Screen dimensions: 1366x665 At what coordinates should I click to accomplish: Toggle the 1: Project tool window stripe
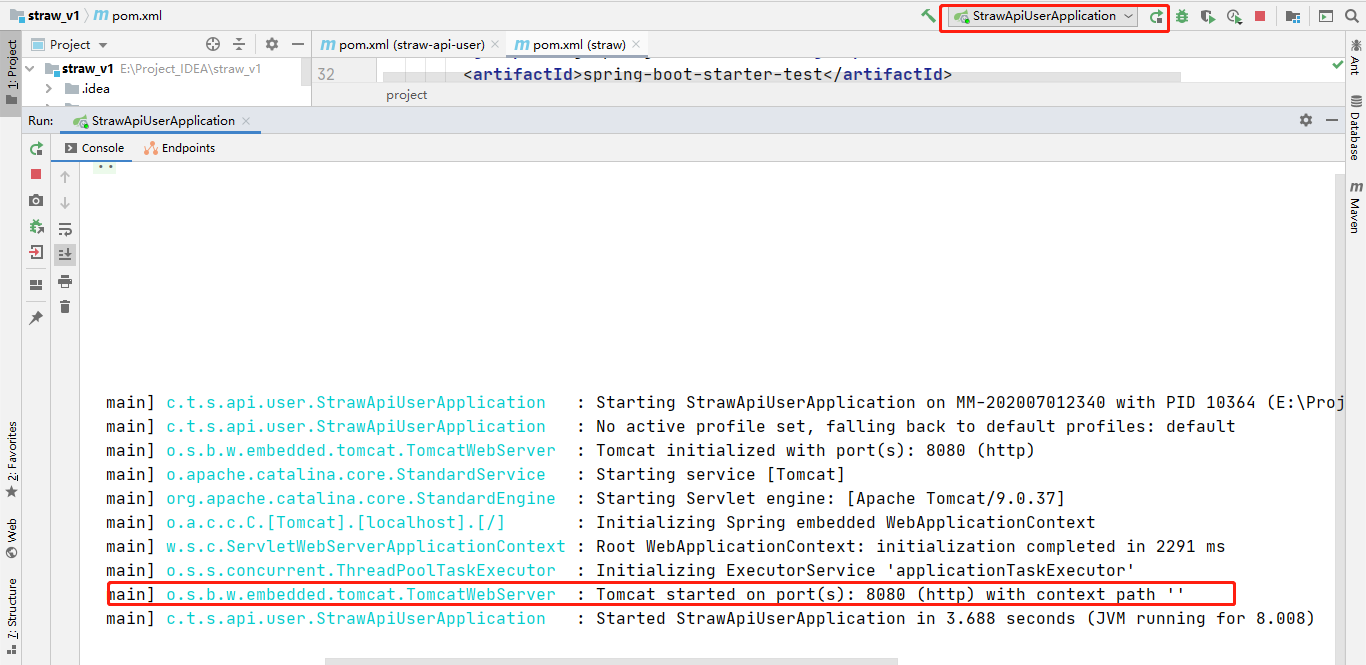pyautogui.click(x=11, y=71)
